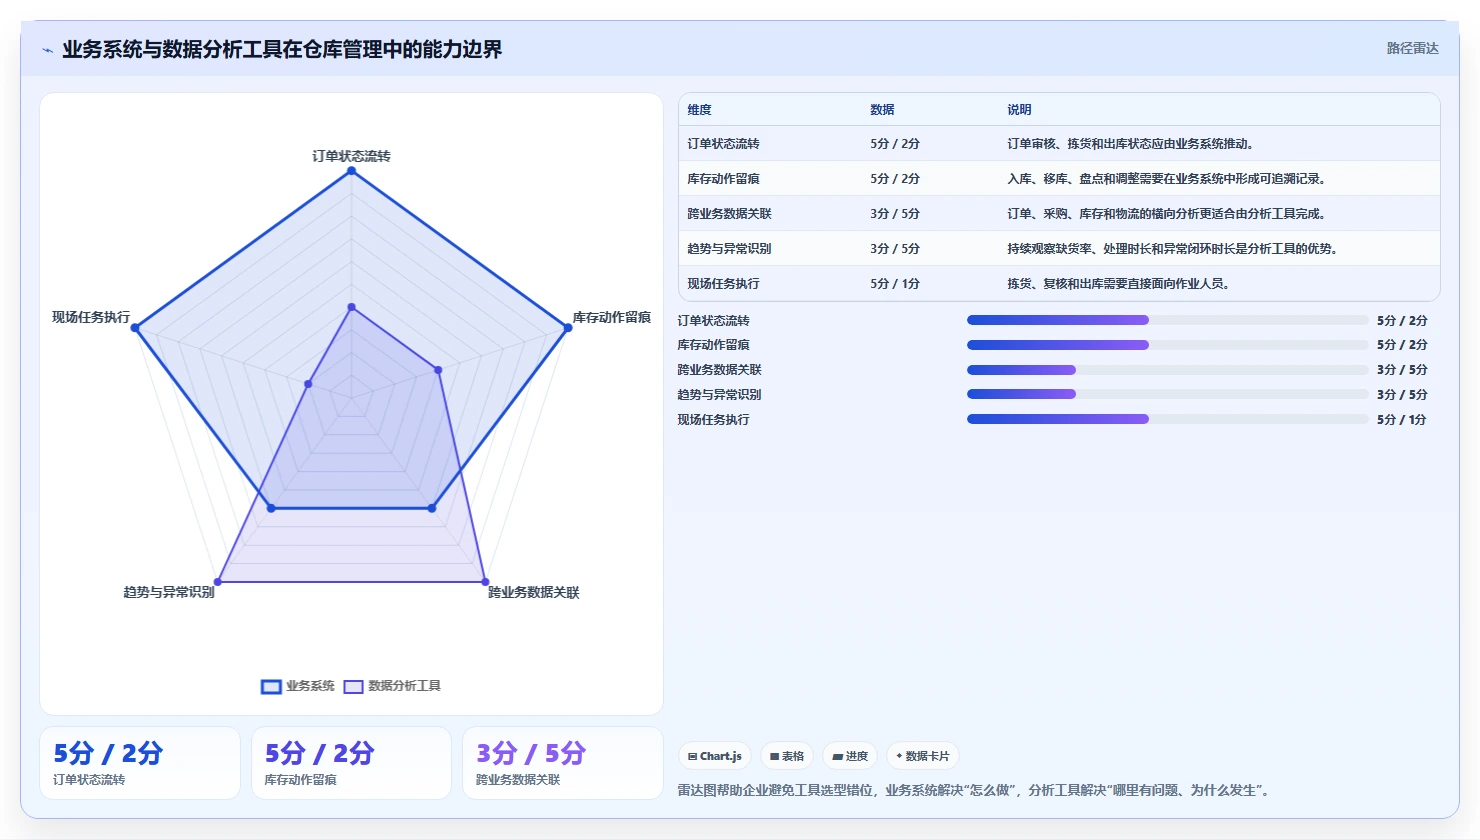The height and width of the screenshot is (840, 1480).
Task: Select the 表格 chip
Action: tap(787, 756)
